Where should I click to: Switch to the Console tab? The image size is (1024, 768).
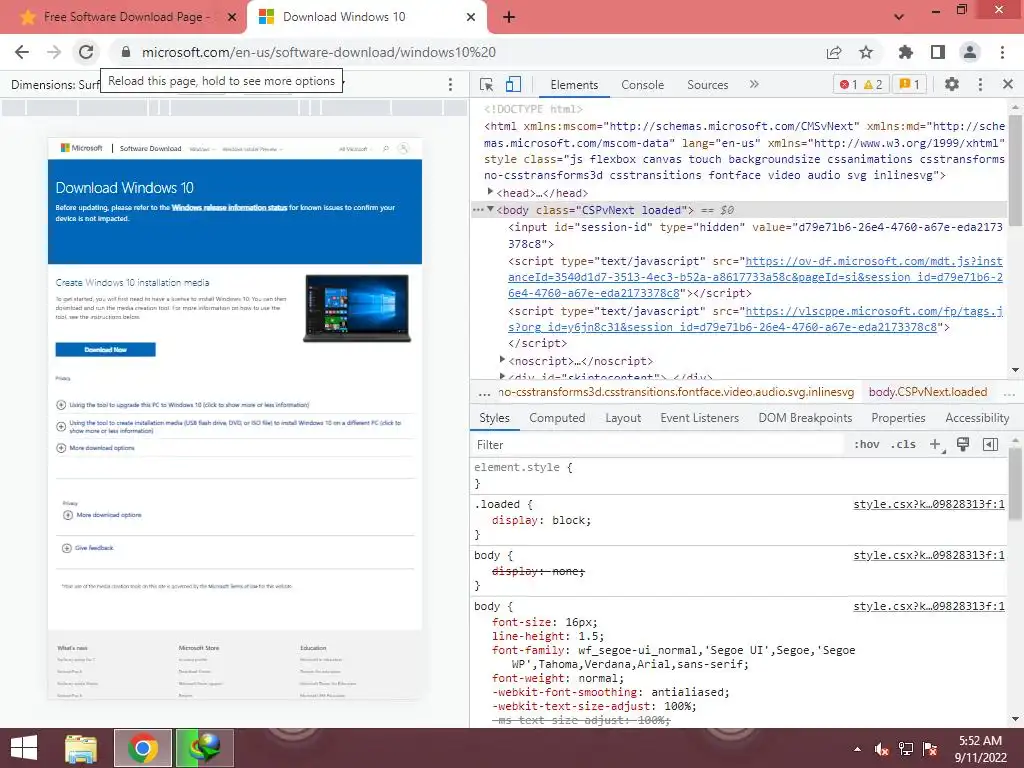[x=643, y=85]
